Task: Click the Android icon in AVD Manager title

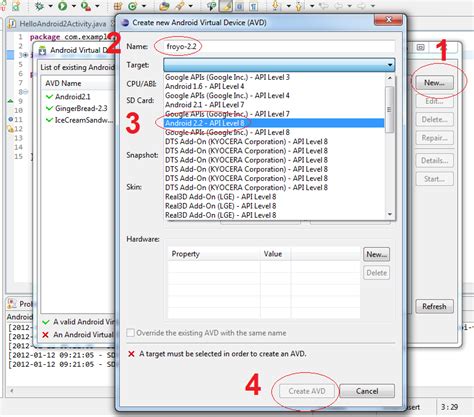Action: pos(42,51)
